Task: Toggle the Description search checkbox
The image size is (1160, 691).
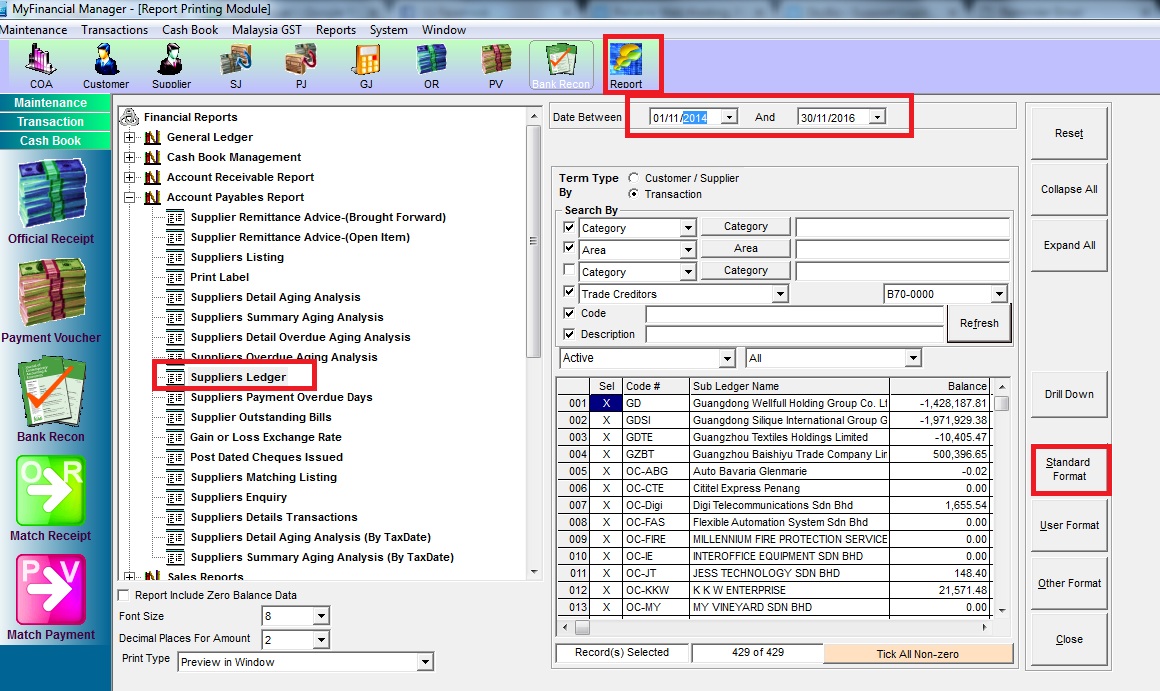Action: [x=570, y=334]
